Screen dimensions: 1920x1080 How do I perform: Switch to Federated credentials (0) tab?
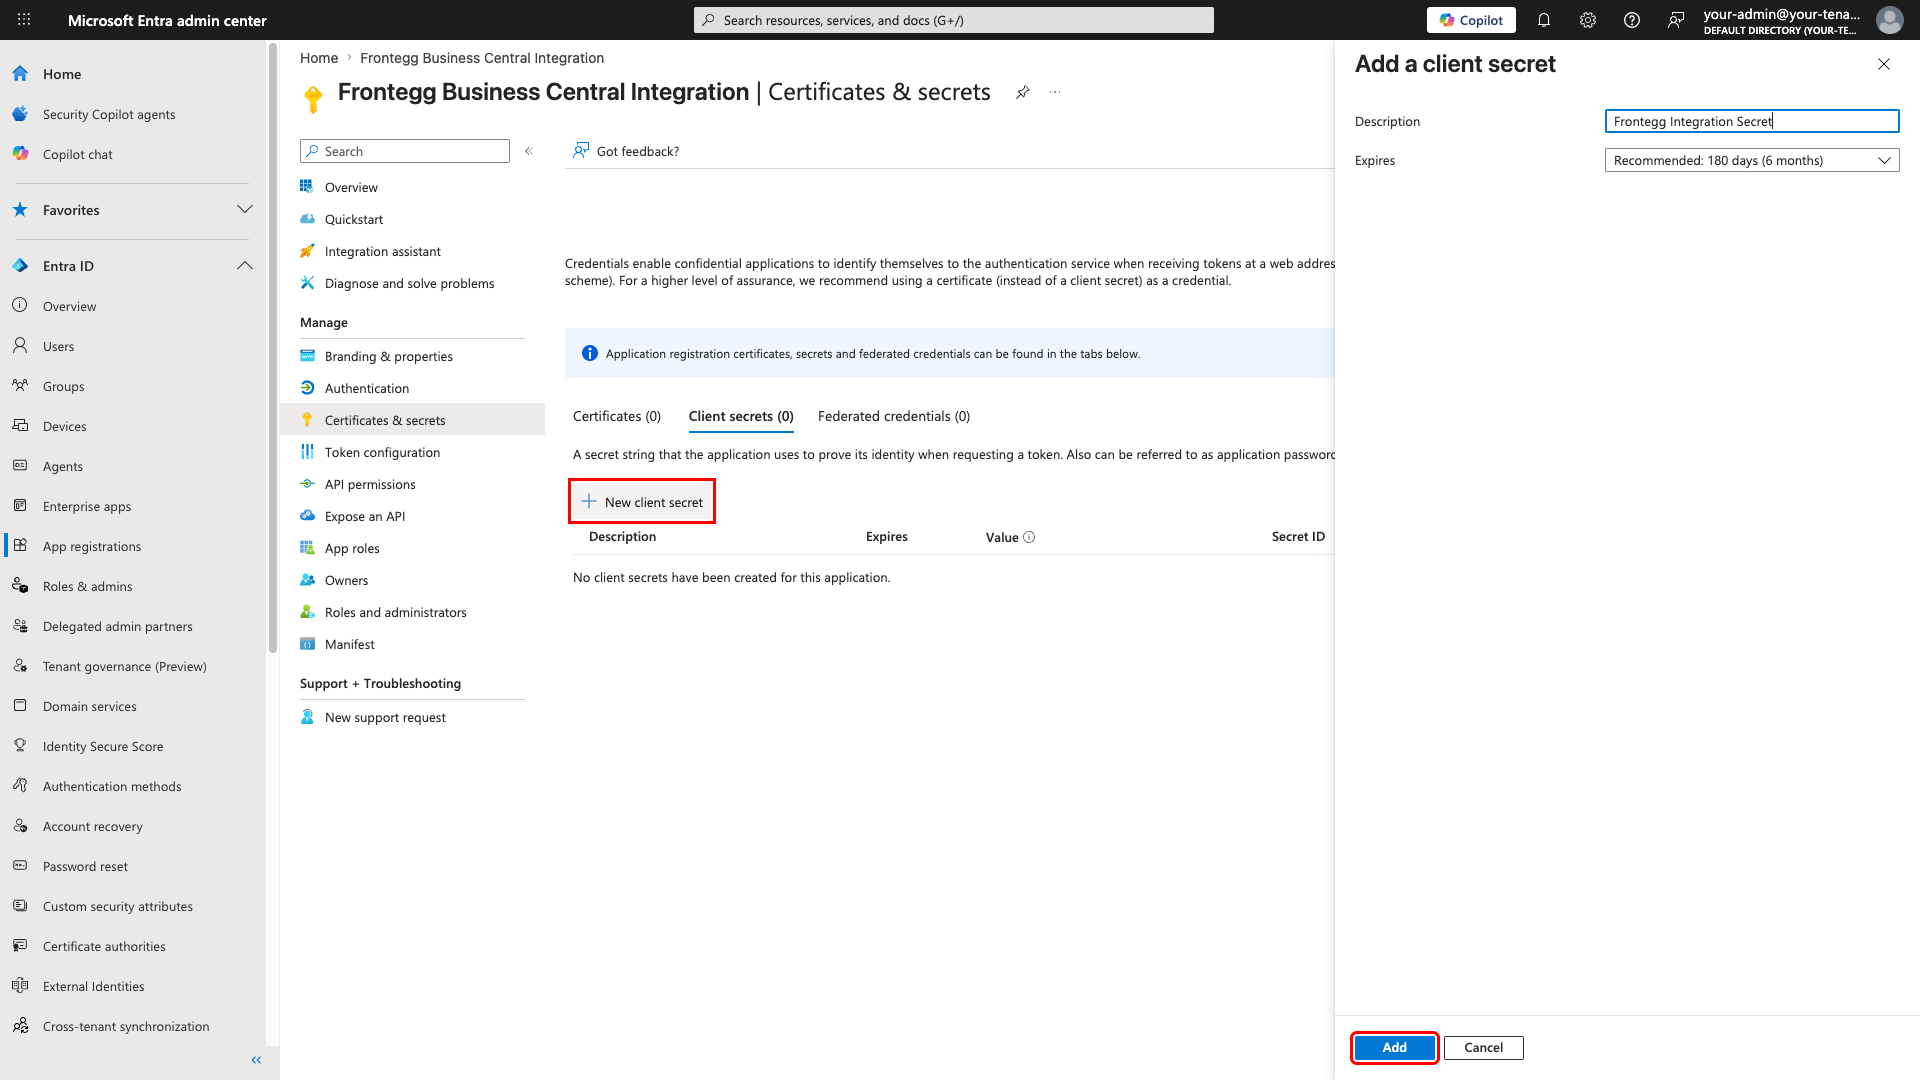coord(894,417)
